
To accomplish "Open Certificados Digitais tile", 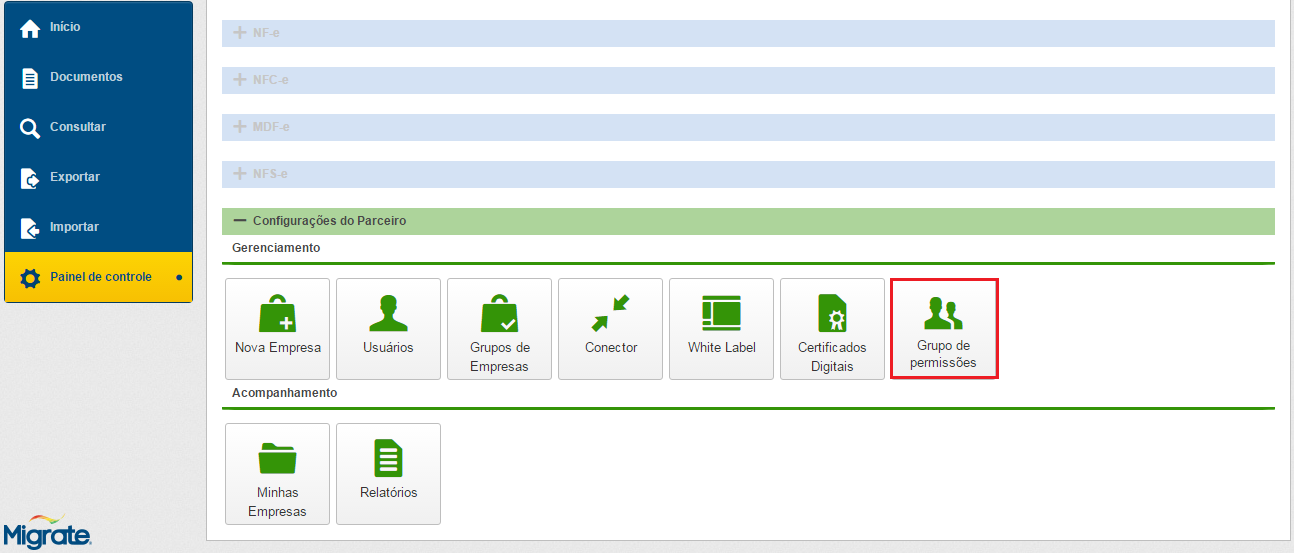I will (x=832, y=329).
